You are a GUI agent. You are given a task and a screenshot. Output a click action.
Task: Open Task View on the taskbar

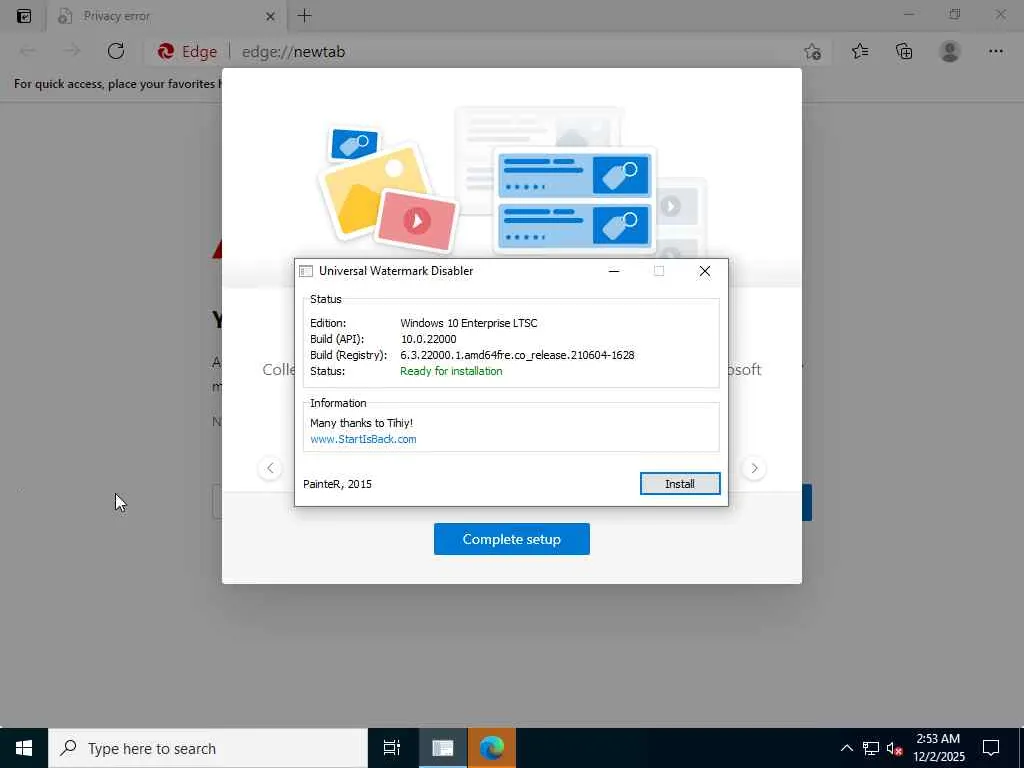point(392,748)
